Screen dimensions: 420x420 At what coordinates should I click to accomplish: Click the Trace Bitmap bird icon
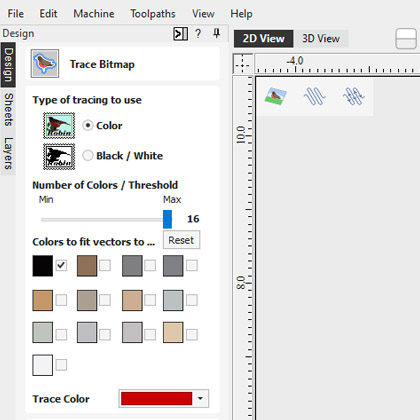pyautogui.click(x=45, y=64)
